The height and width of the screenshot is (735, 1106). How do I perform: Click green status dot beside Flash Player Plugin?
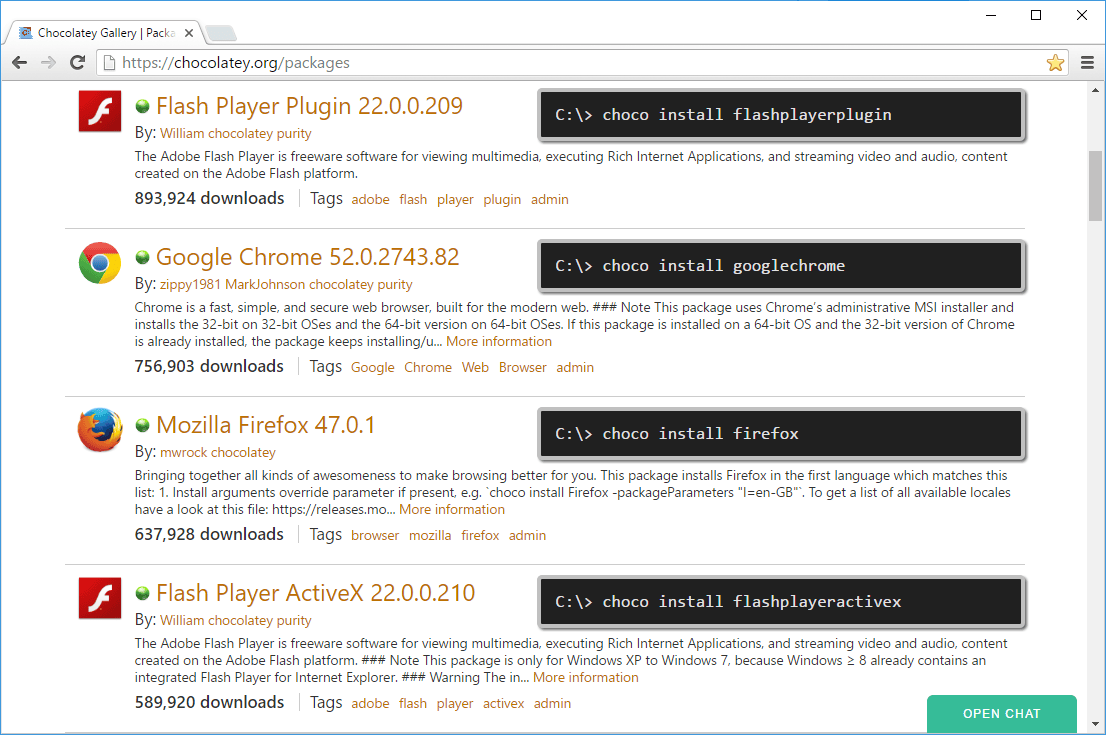(142, 107)
